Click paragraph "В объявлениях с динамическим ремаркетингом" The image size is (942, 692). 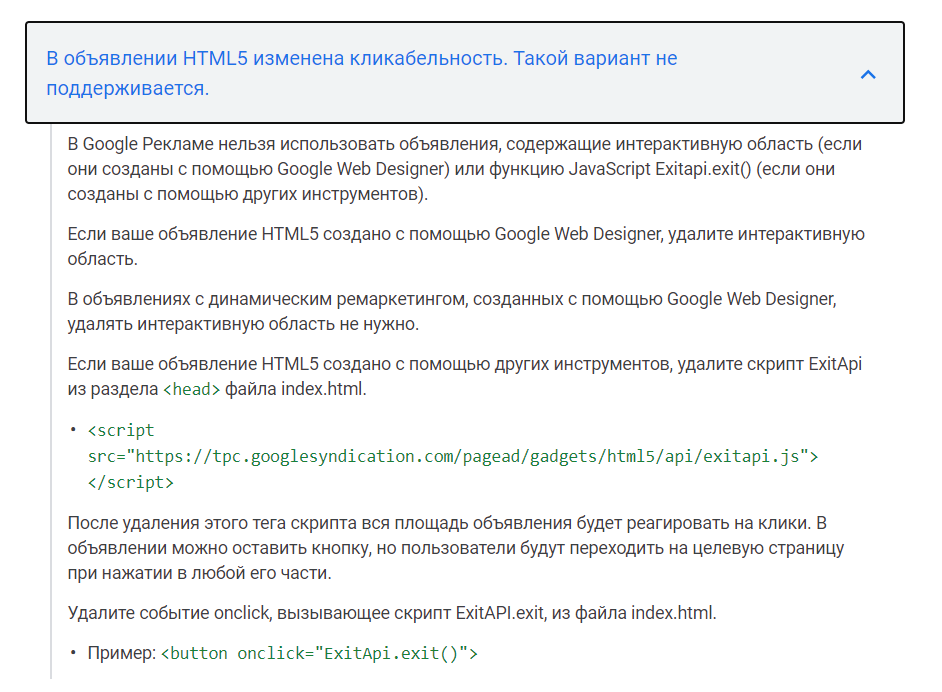pos(452,311)
